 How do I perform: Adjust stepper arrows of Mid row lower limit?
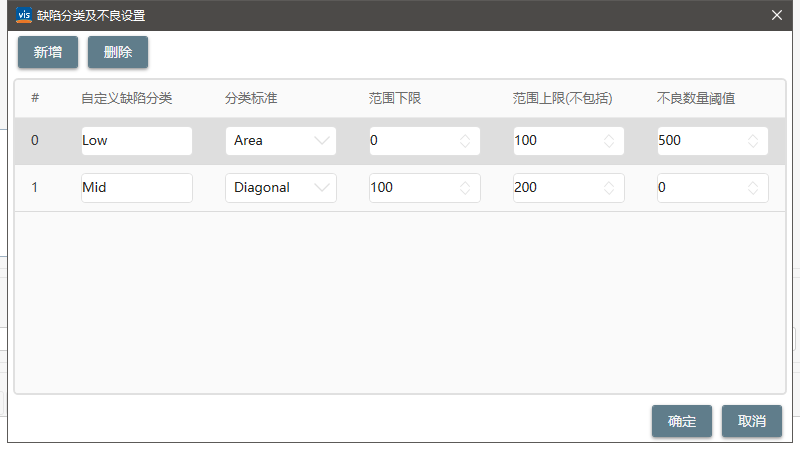click(465, 188)
